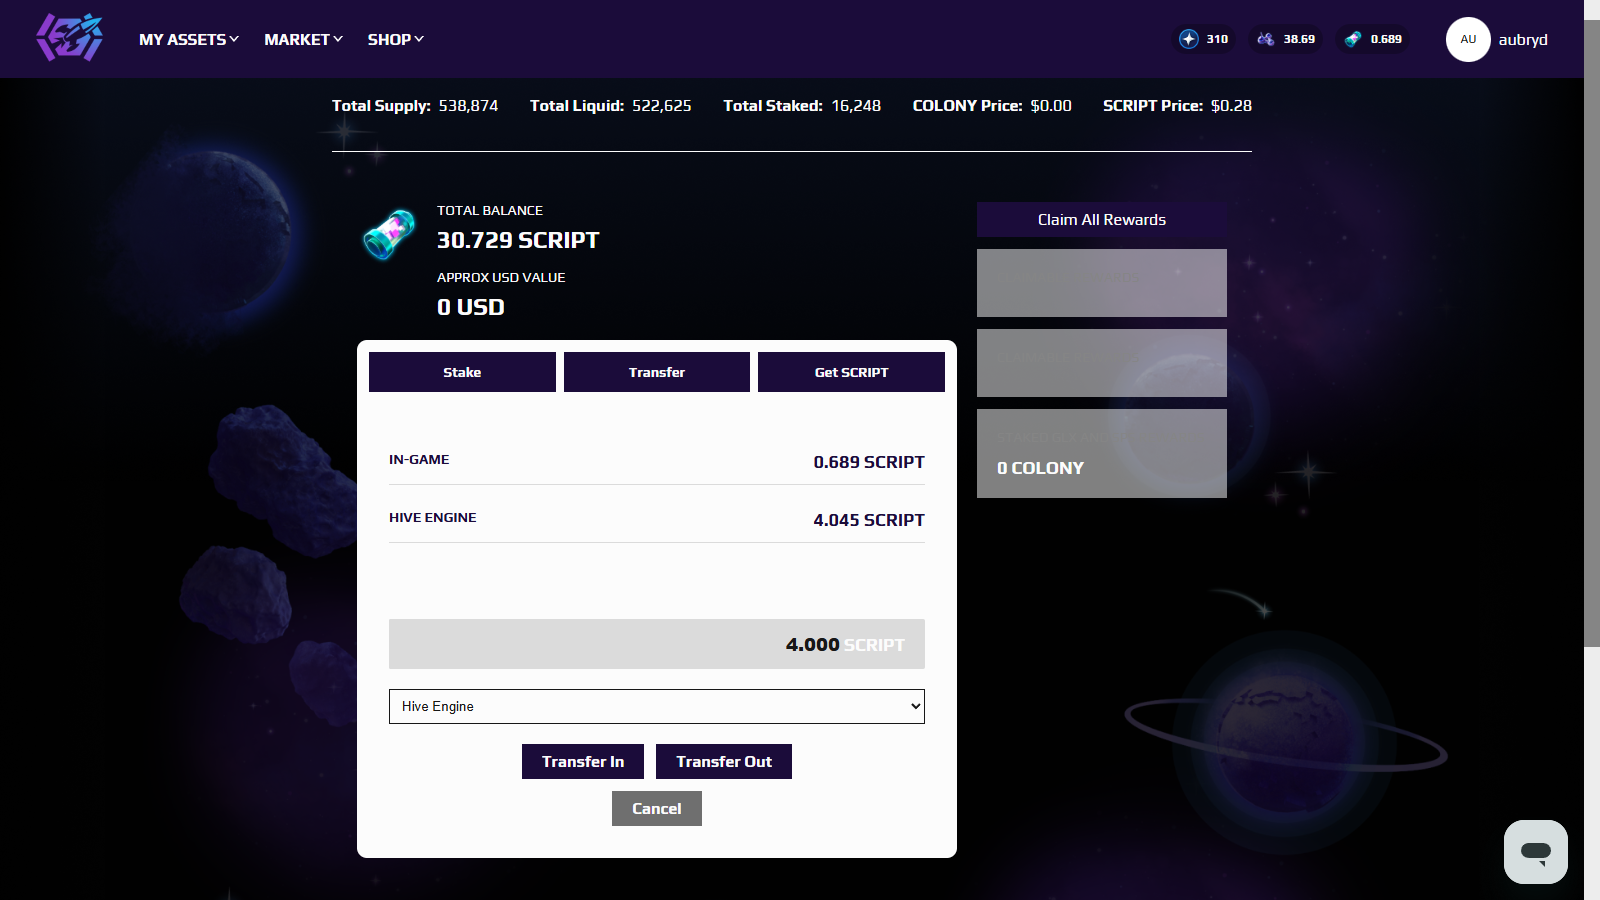Image resolution: width=1600 pixels, height=900 pixels.
Task: Click the Transfer Out button
Action: (724, 761)
